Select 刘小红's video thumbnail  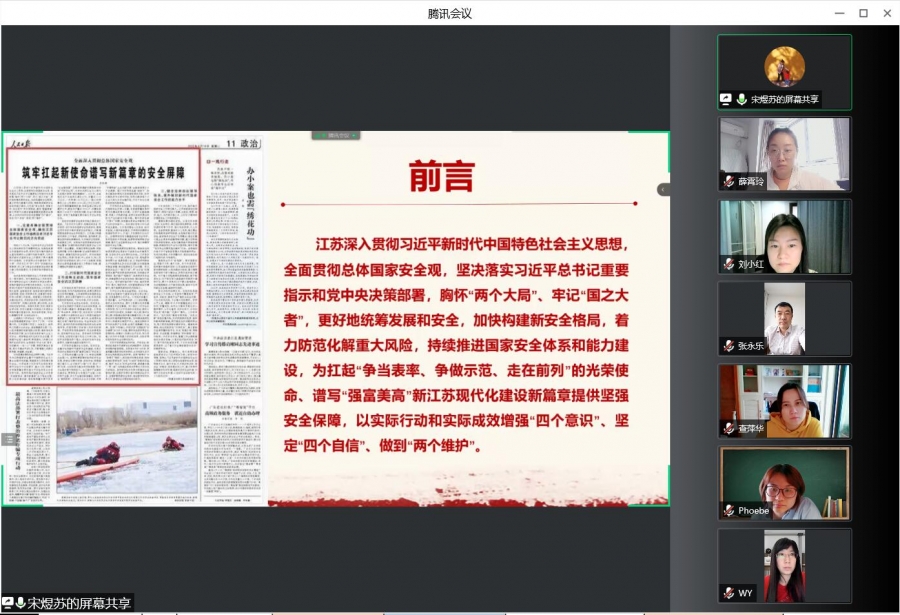(784, 236)
